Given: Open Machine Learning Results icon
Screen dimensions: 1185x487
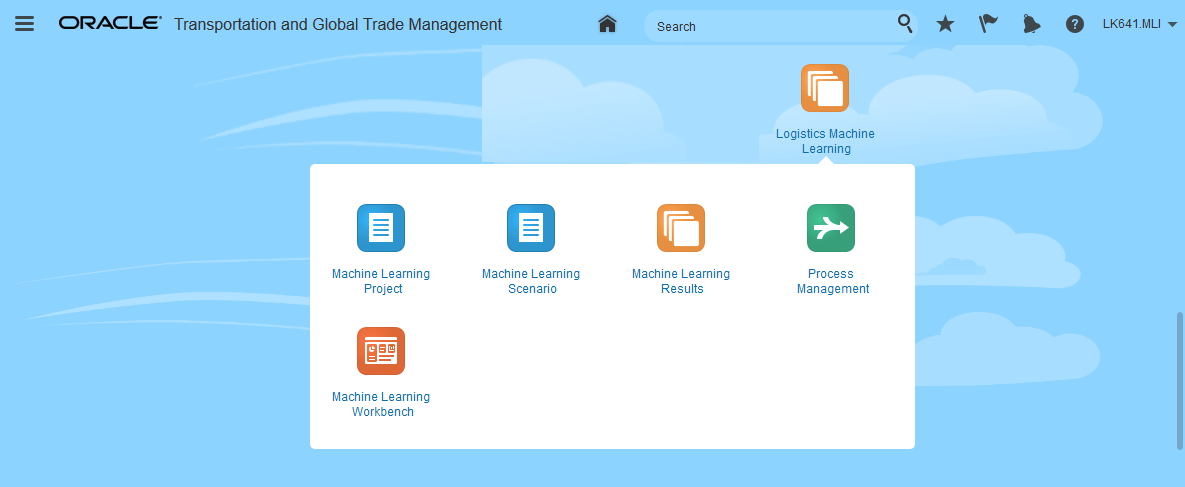Looking at the screenshot, I should point(681,228).
